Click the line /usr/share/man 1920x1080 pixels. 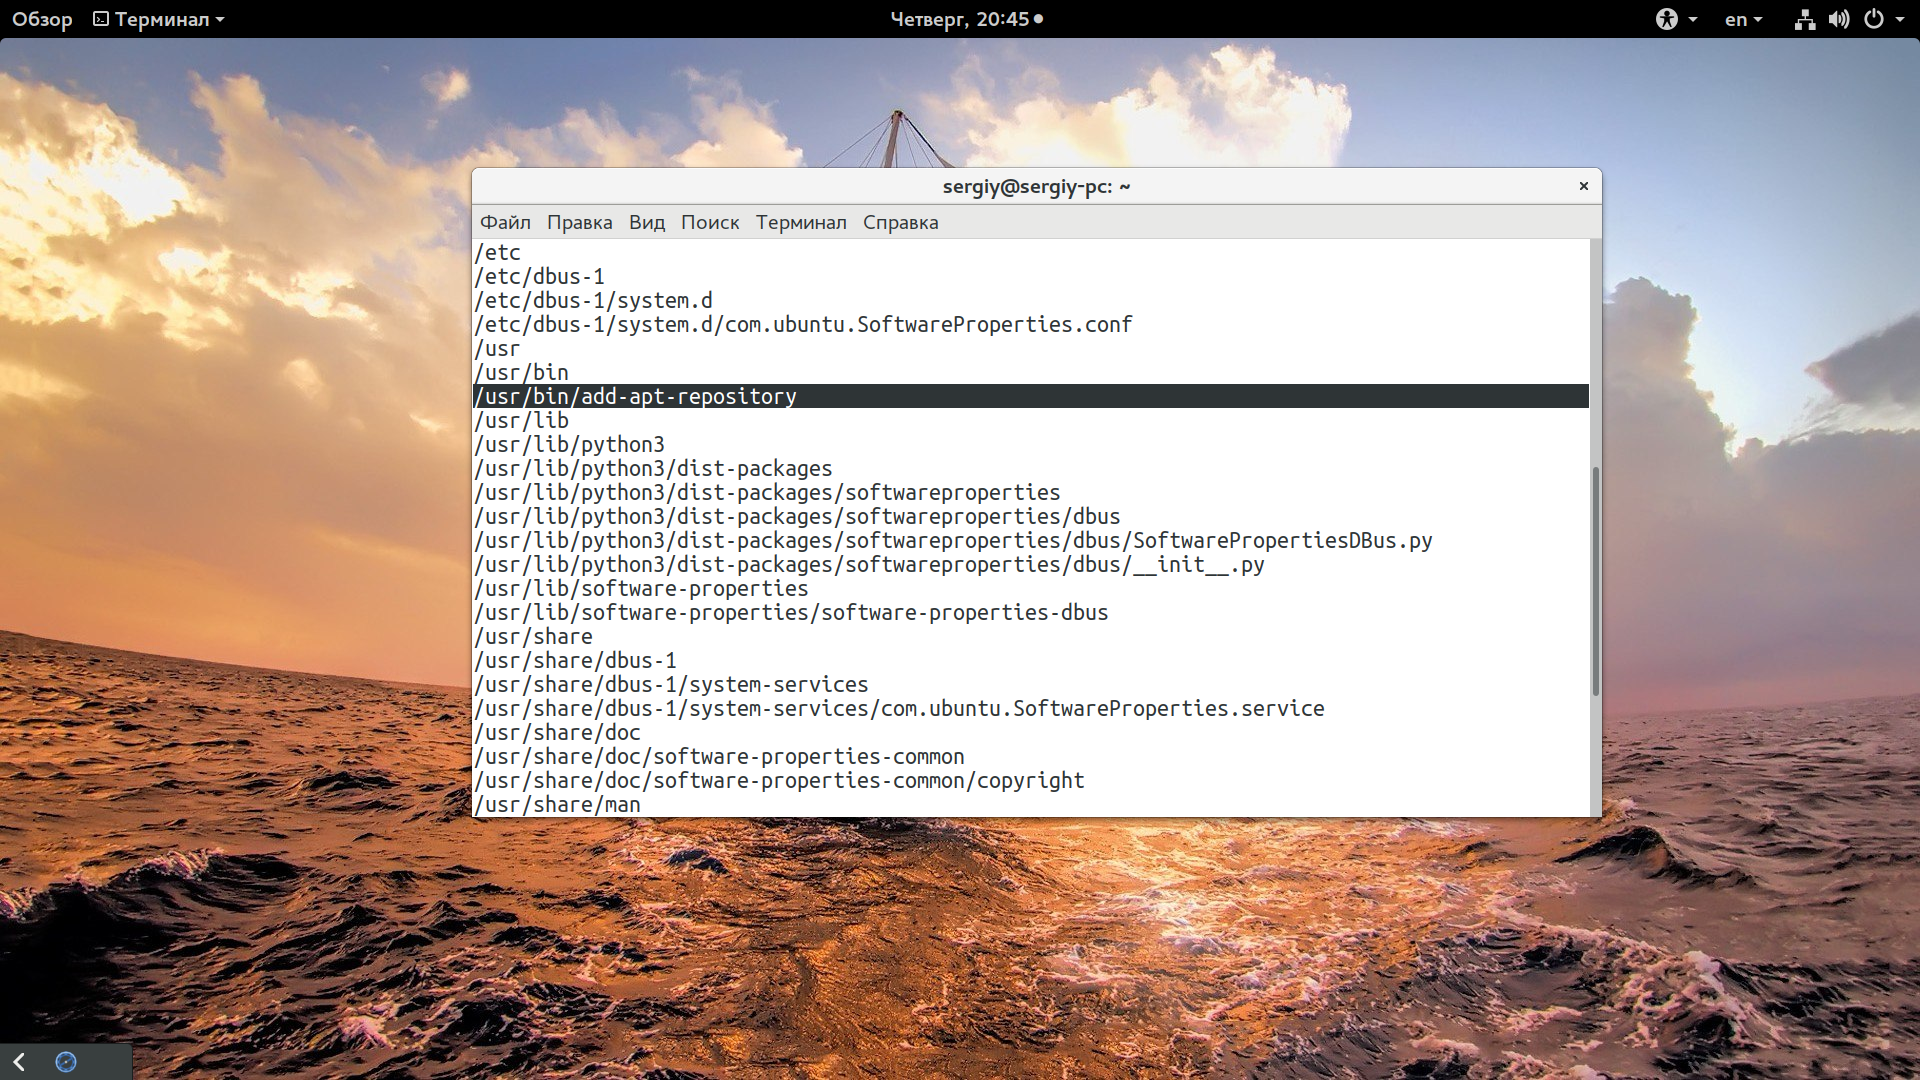coord(557,804)
